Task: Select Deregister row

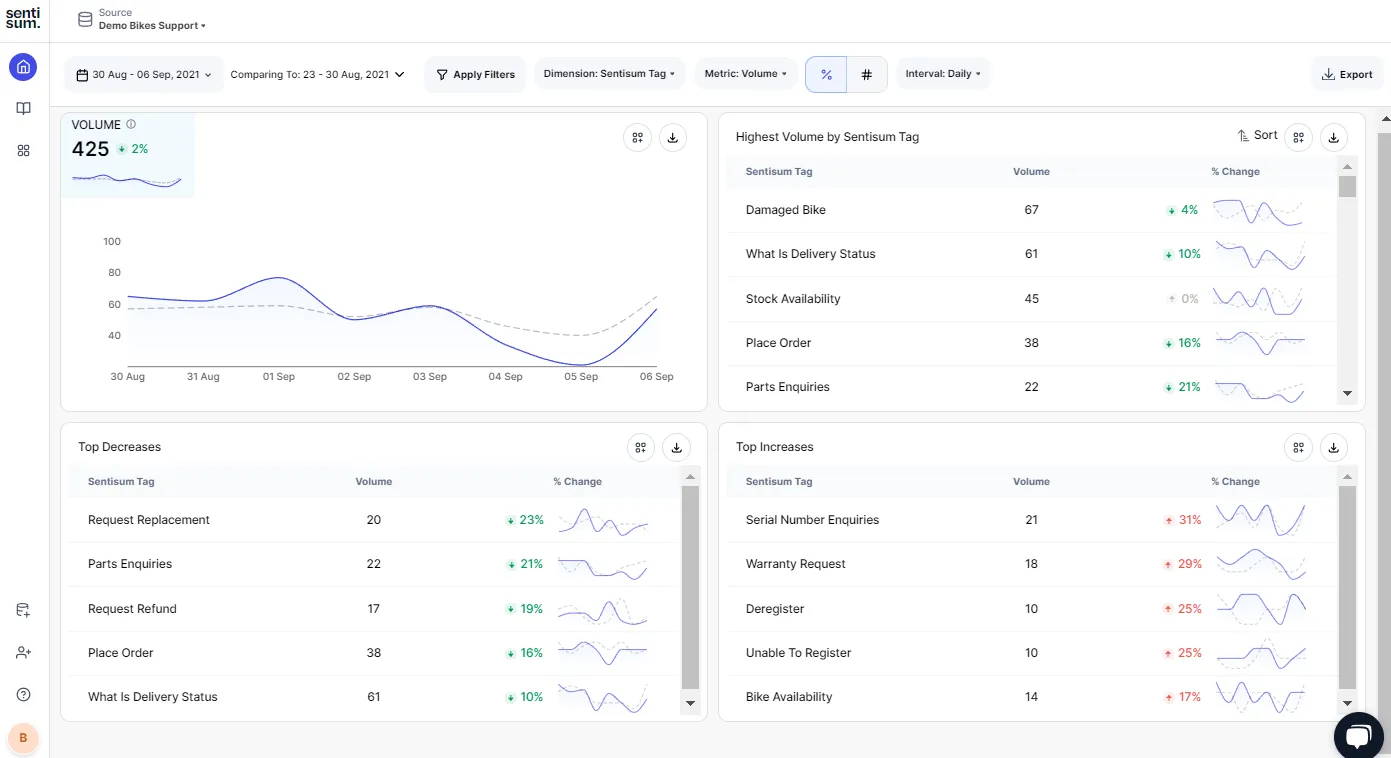Action: [1032, 609]
